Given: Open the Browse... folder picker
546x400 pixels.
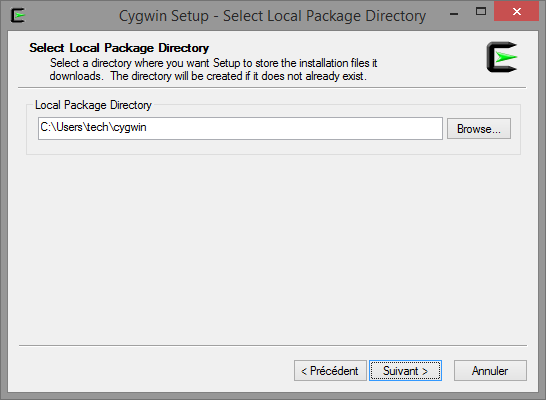Looking at the screenshot, I should click(479, 129).
